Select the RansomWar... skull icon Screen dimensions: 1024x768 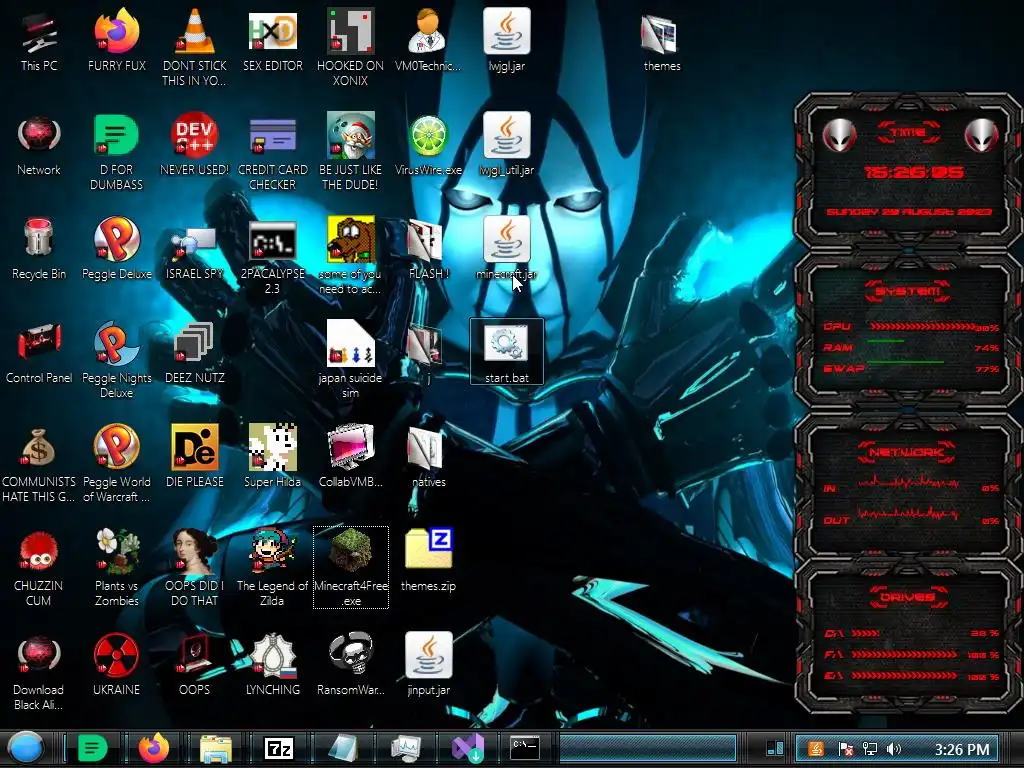pyautogui.click(x=350, y=654)
